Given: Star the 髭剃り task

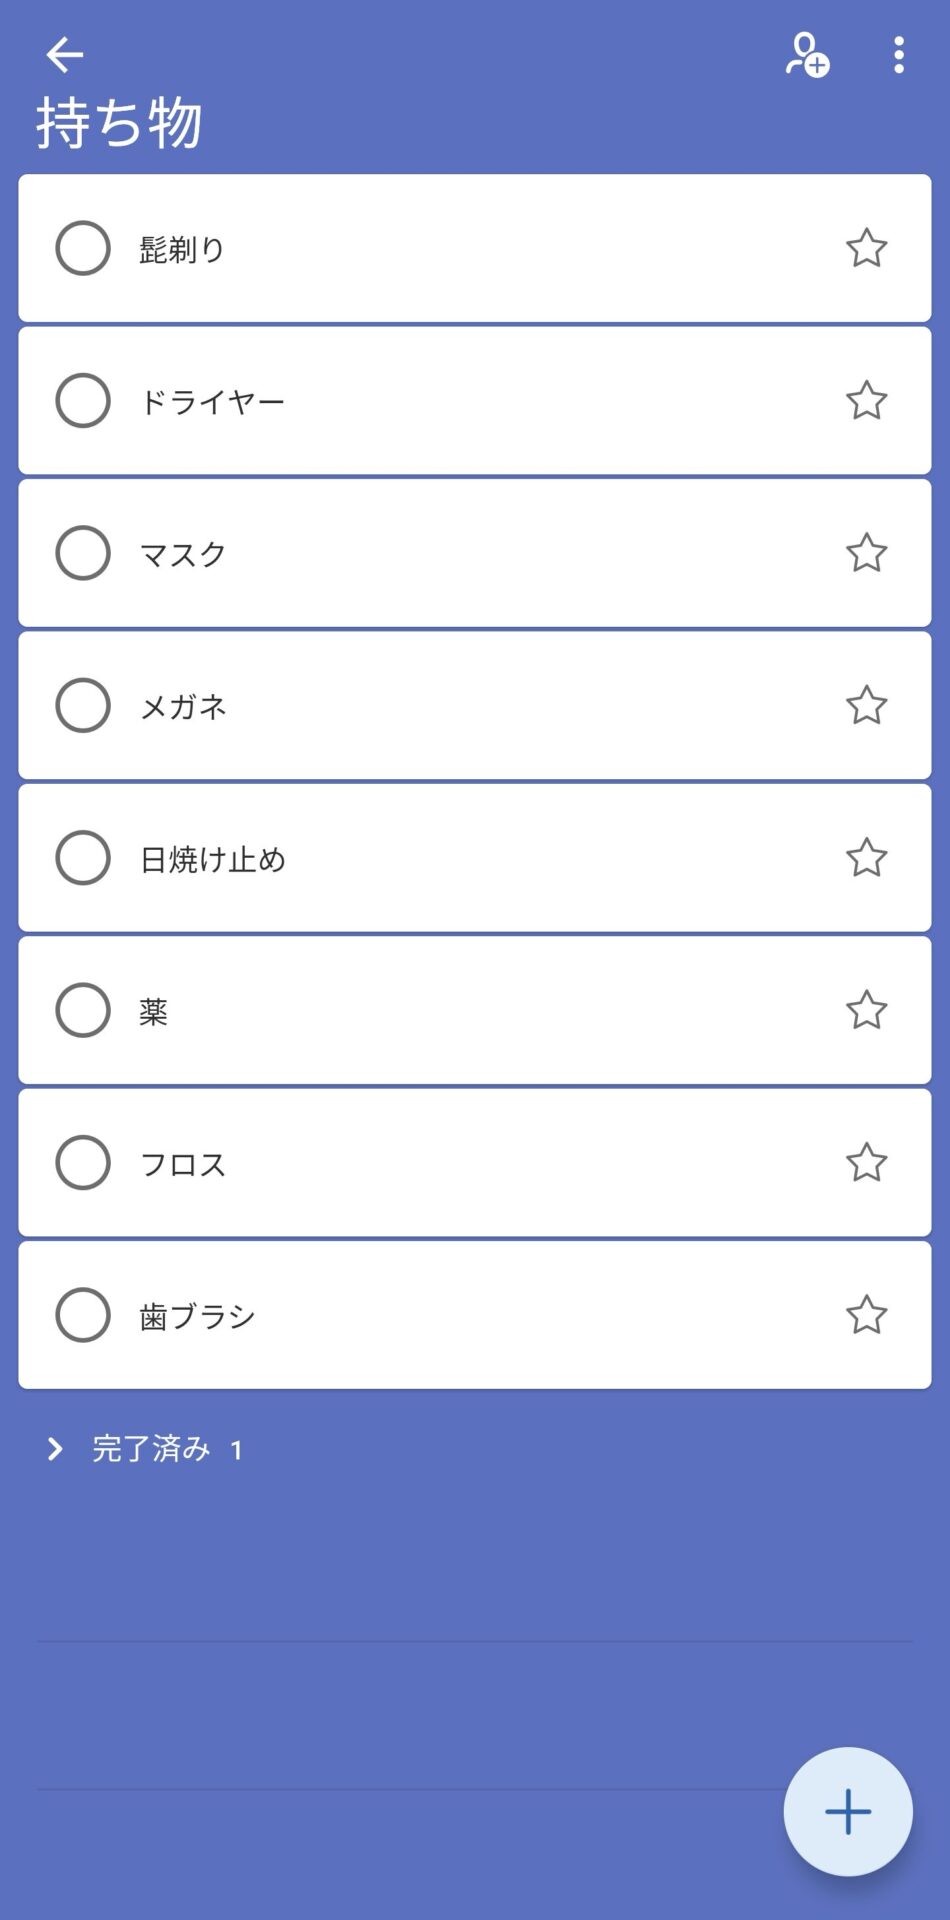Looking at the screenshot, I should tap(866, 249).
